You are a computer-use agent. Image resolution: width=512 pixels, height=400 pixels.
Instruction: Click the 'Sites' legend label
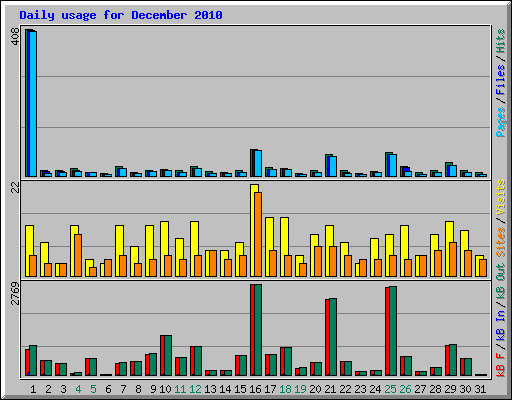click(x=501, y=242)
